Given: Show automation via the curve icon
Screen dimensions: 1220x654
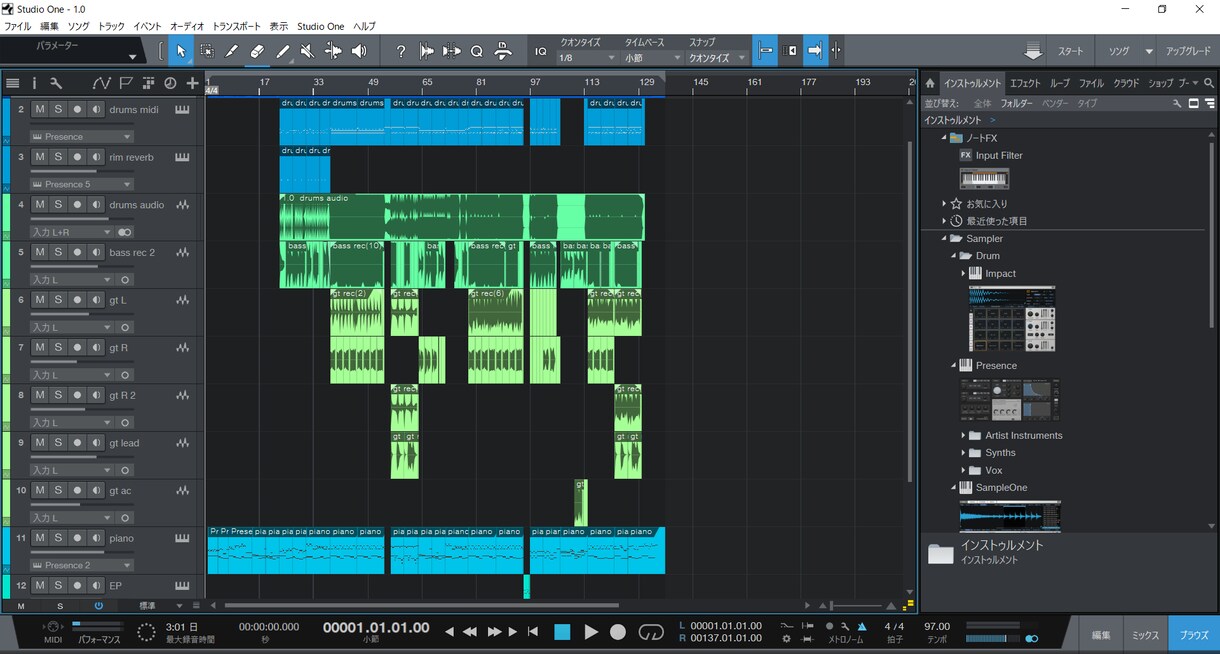Looking at the screenshot, I should point(101,83).
